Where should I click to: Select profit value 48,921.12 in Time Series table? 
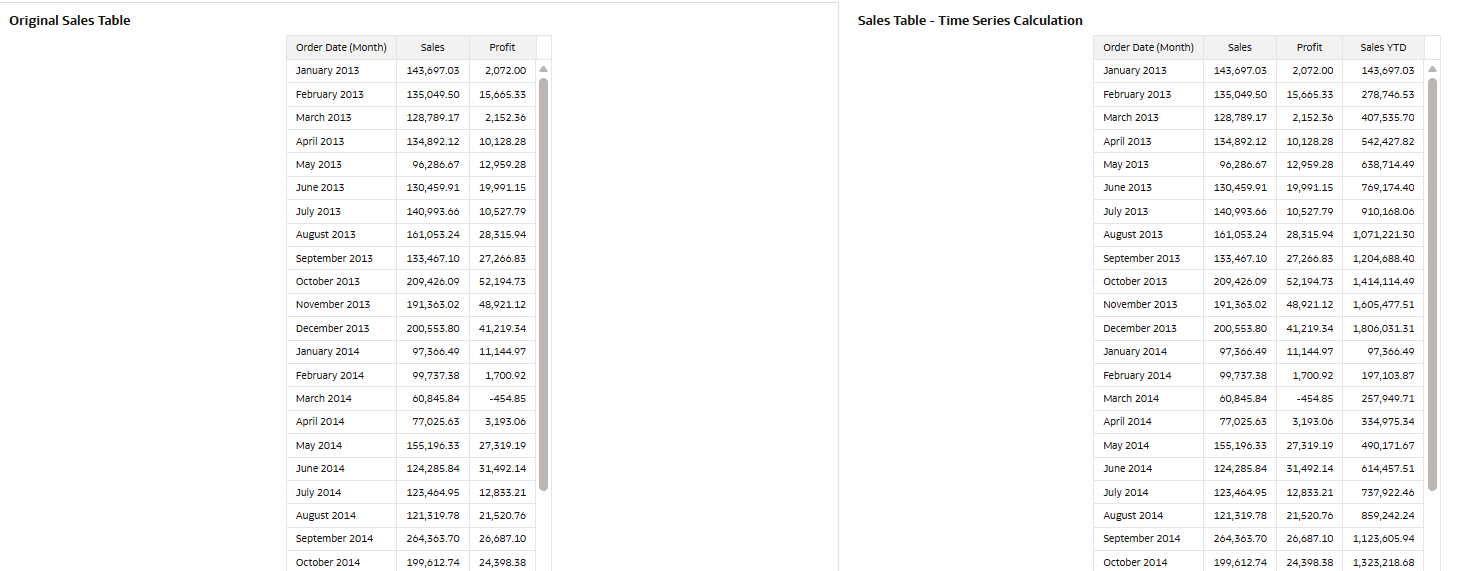click(x=1310, y=304)
